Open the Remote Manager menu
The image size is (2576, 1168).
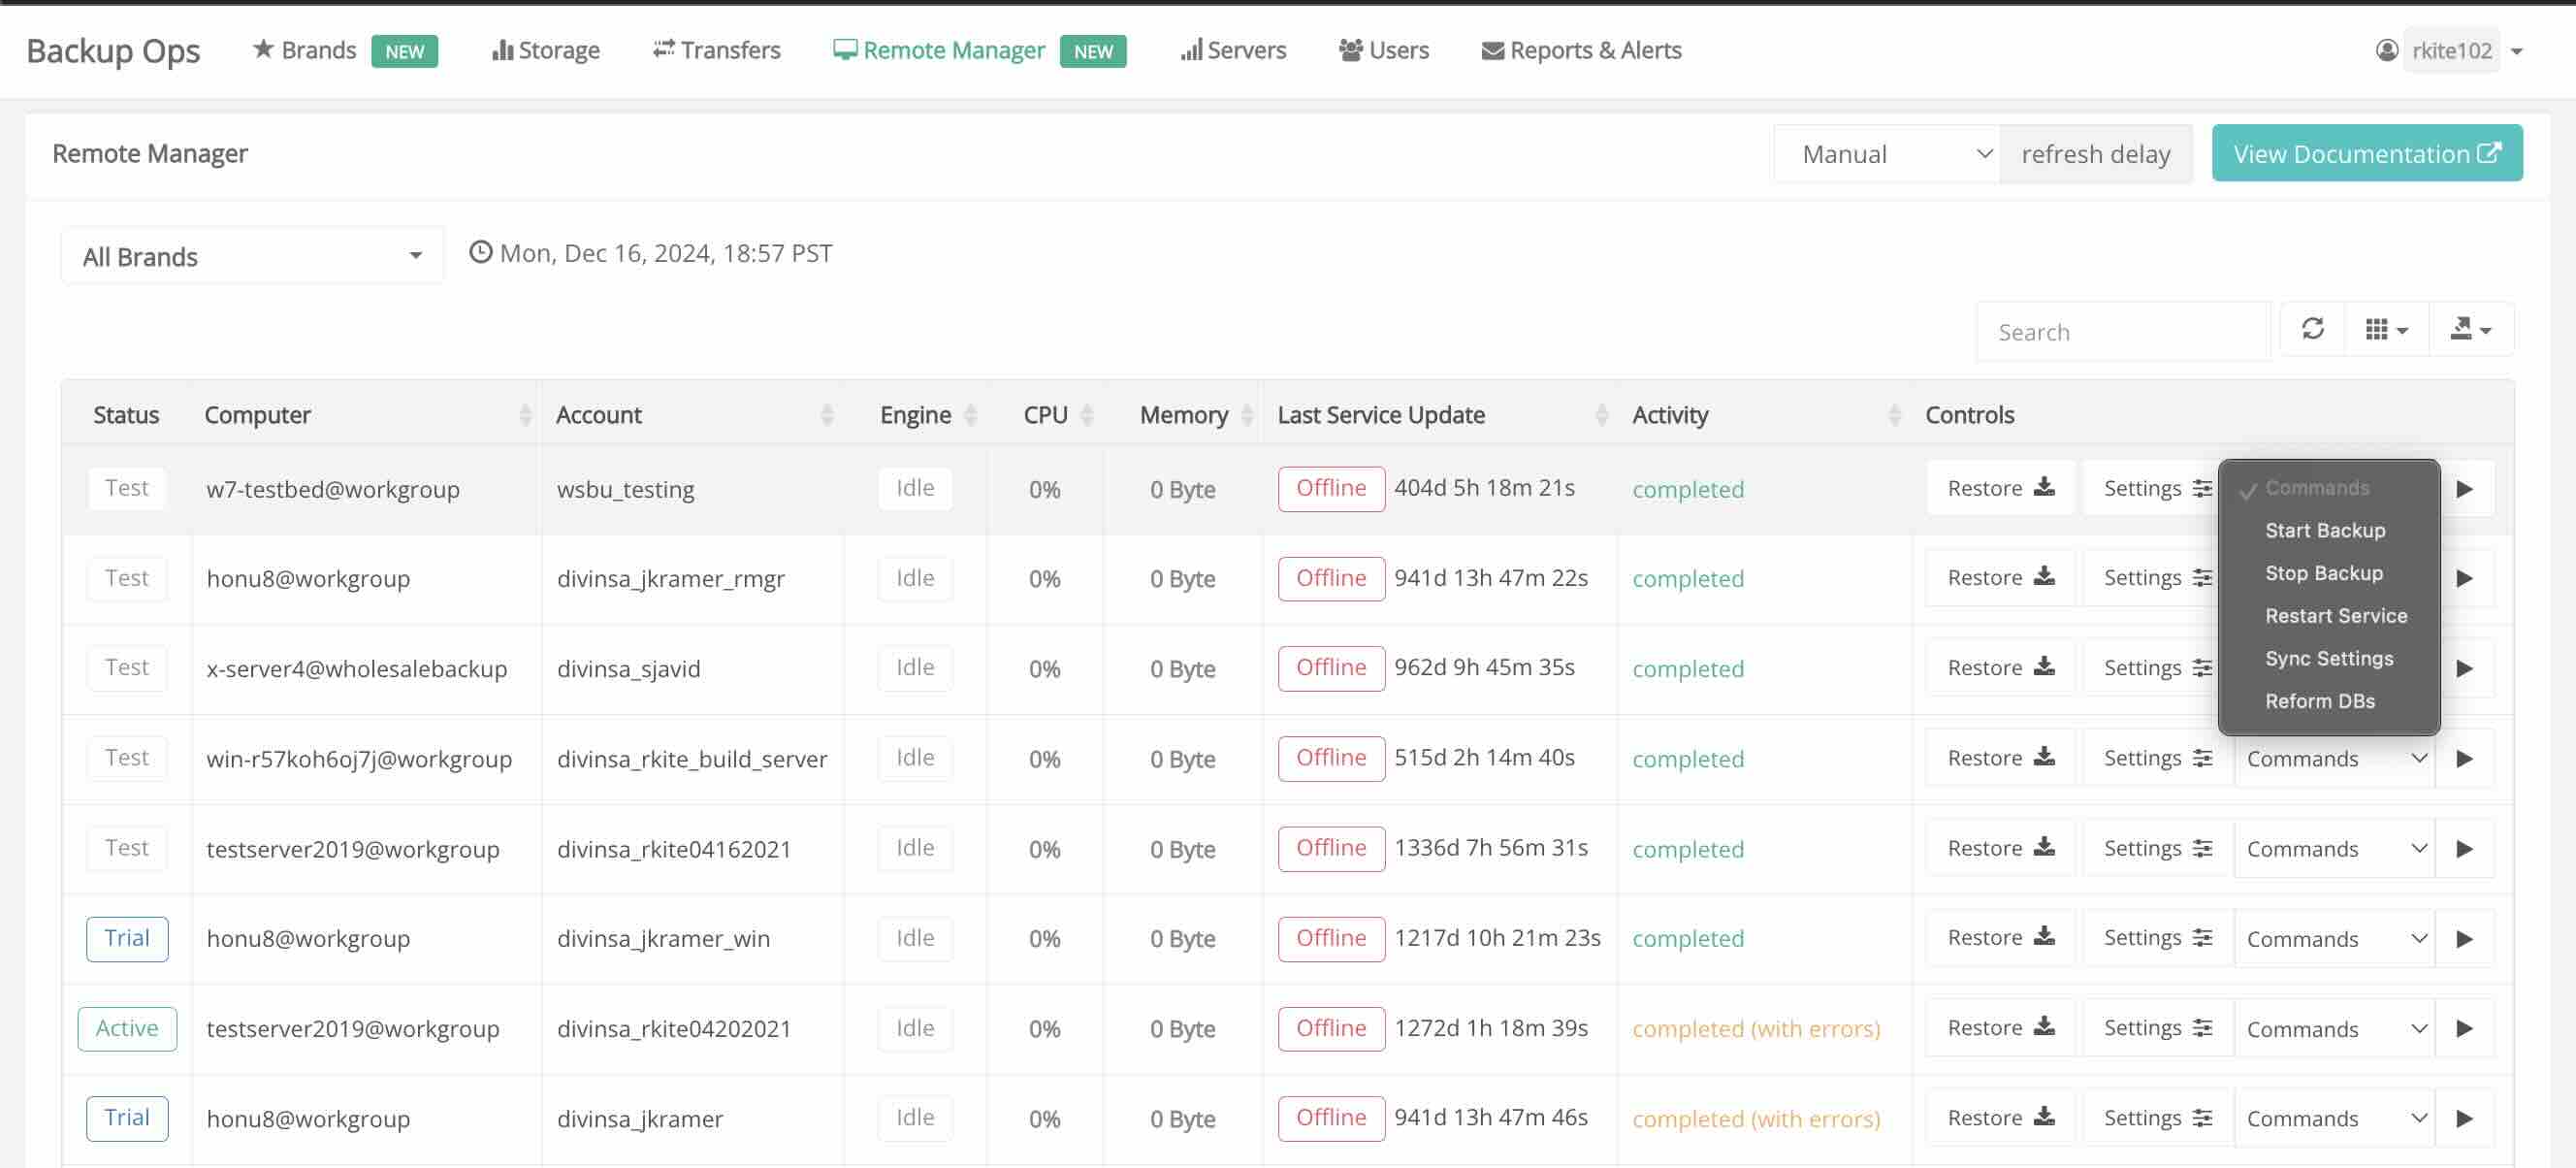(x=939, y=50)
